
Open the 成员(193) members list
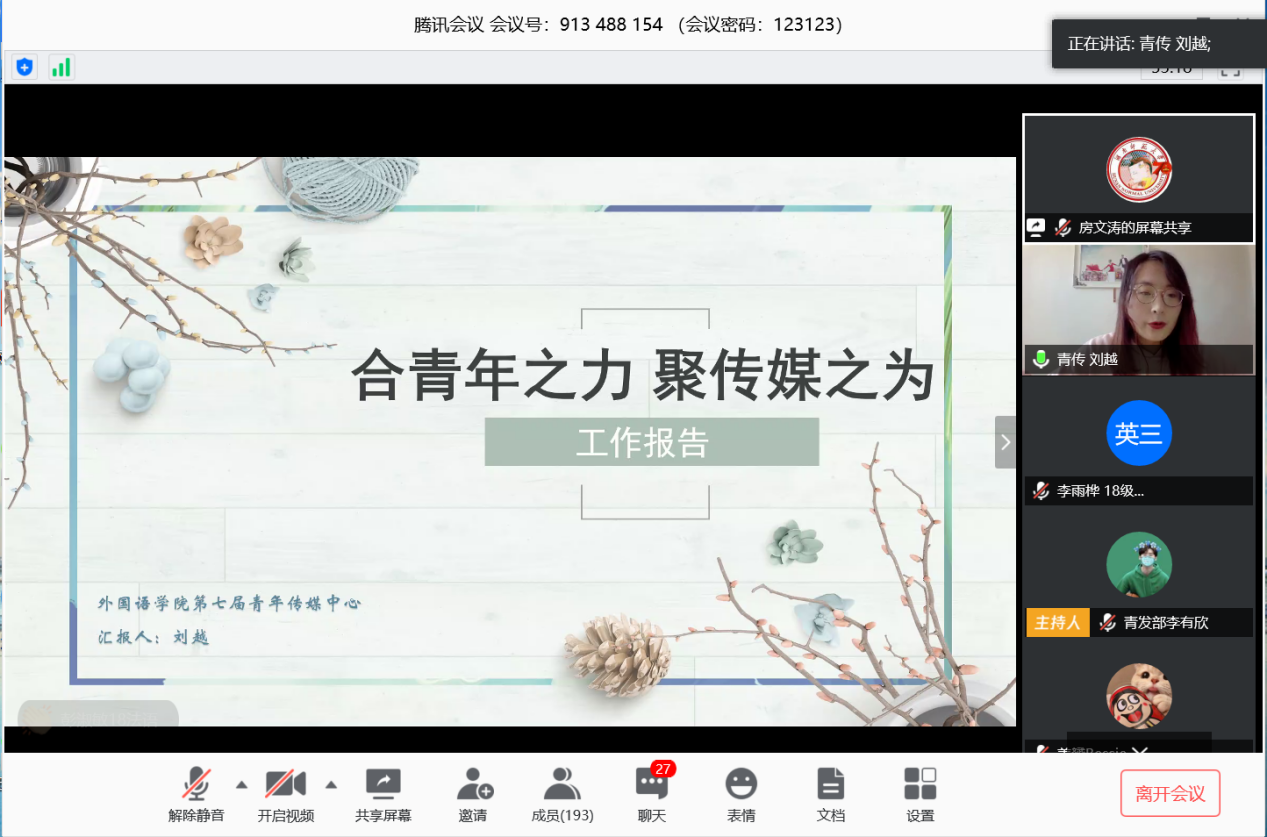click(x=562, y=795)
